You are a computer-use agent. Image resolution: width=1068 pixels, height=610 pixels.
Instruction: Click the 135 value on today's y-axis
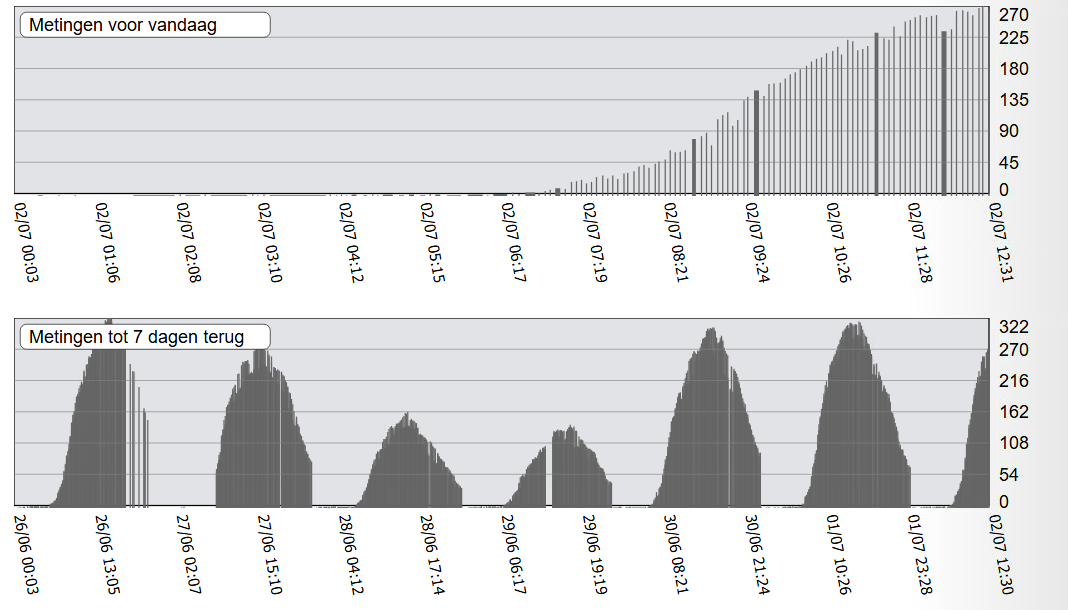point(1015,100)
